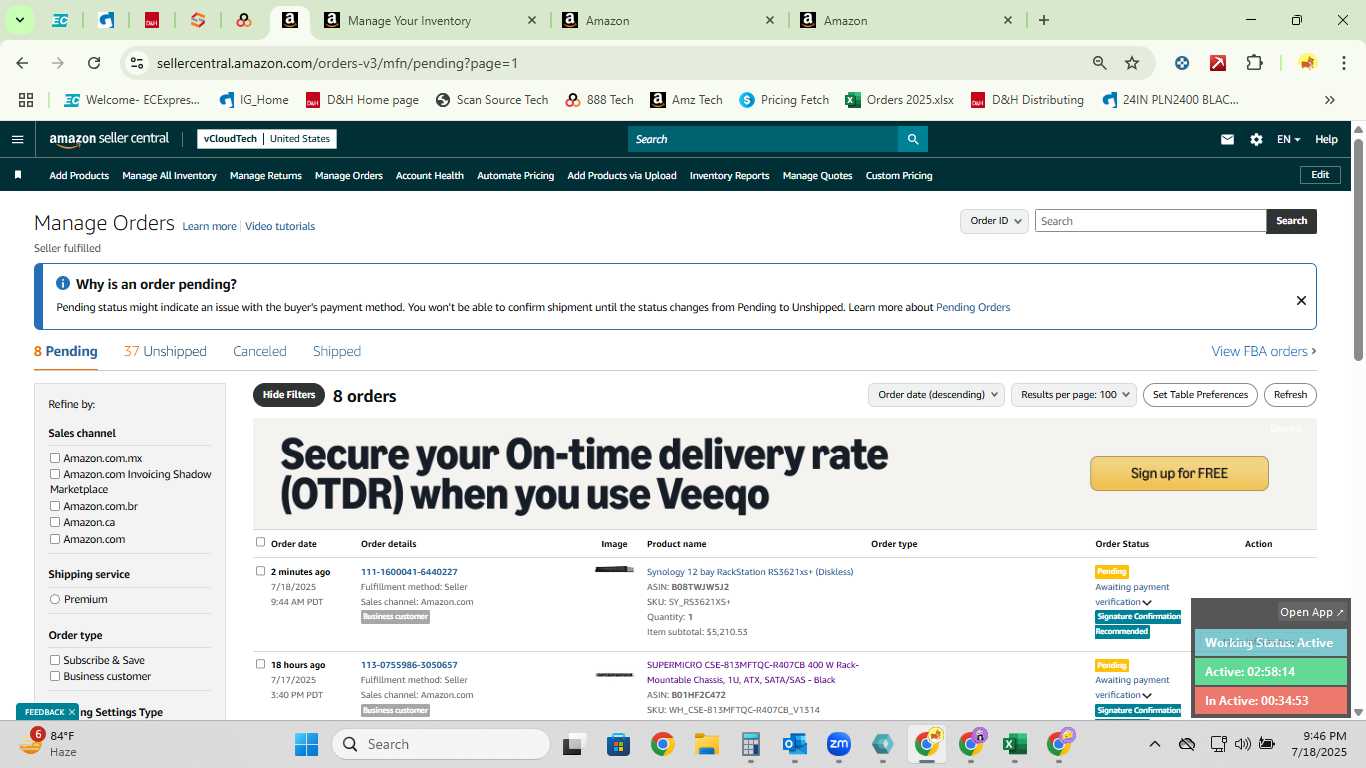
Task: Switch to the 37 Unshipped tab
Action: pos(165,351)
